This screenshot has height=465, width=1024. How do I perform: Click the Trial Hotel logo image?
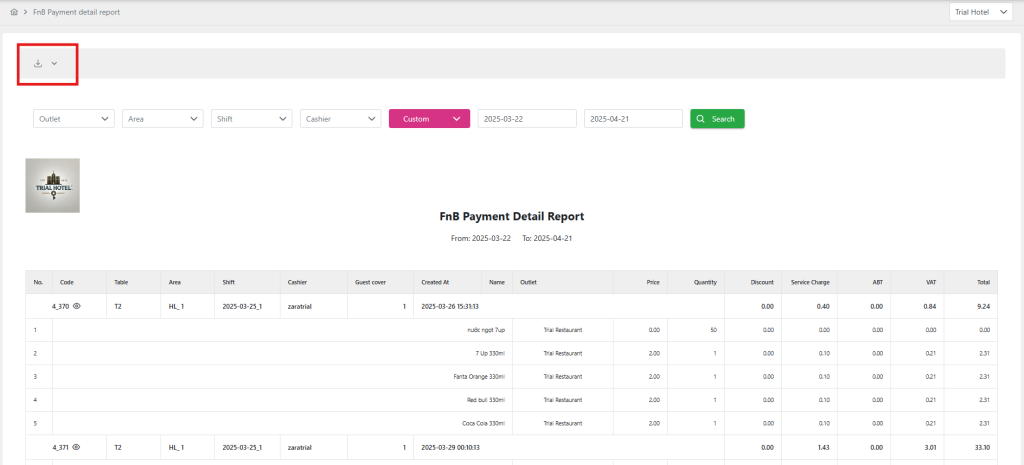click(52, 185)
